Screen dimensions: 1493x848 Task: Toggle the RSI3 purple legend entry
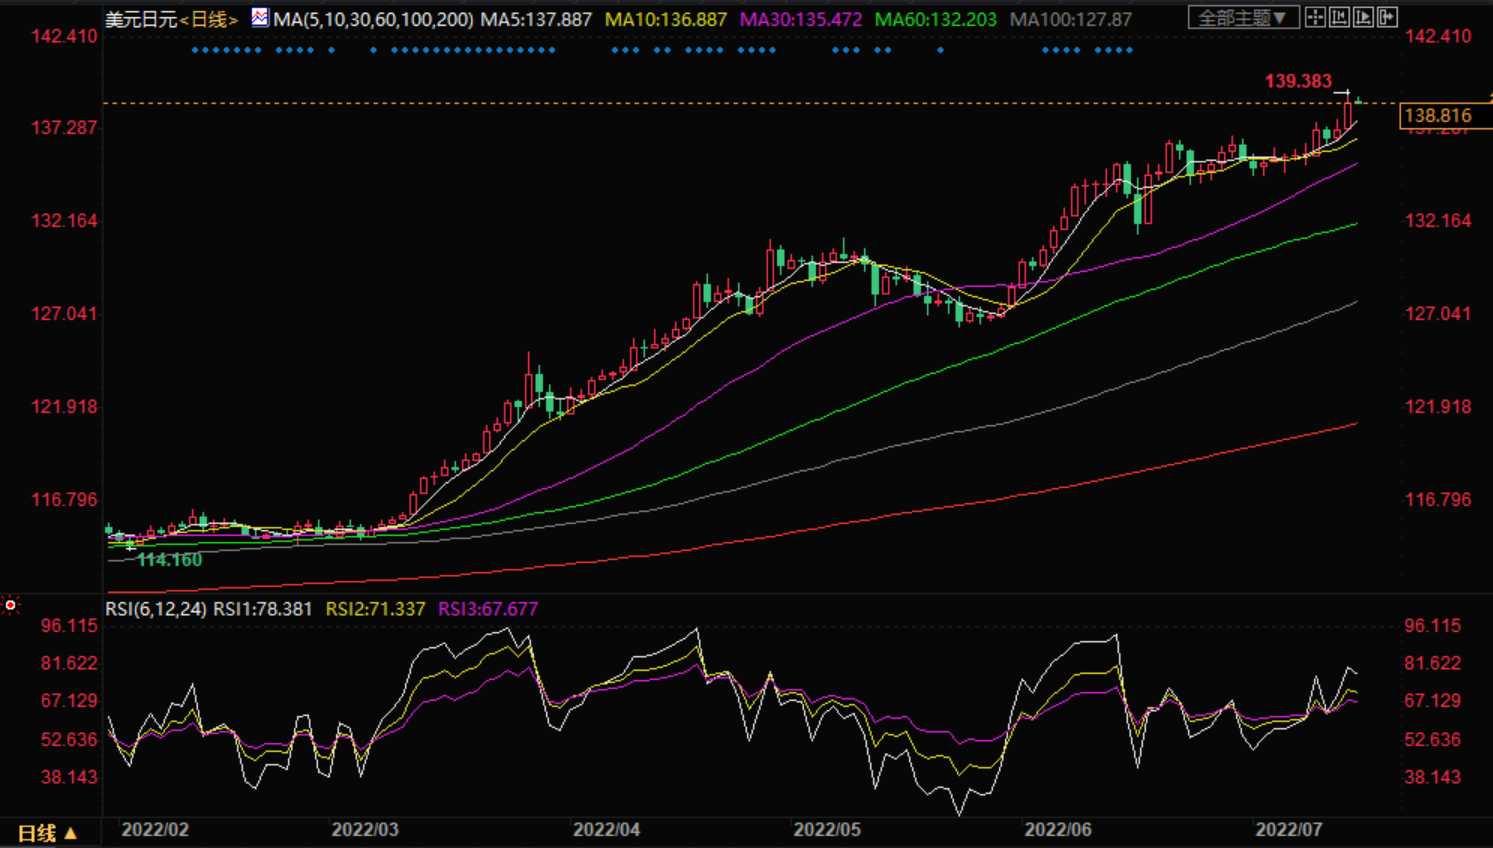(x=488, y=609)
